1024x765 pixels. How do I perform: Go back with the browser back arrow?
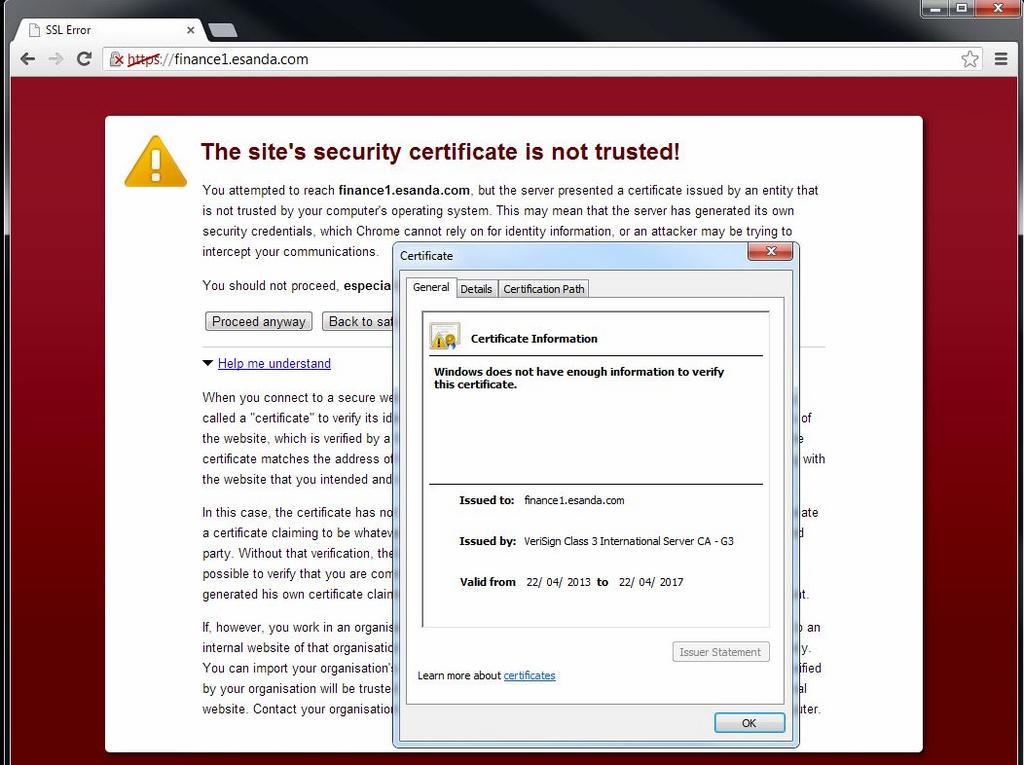pos(27,59)
